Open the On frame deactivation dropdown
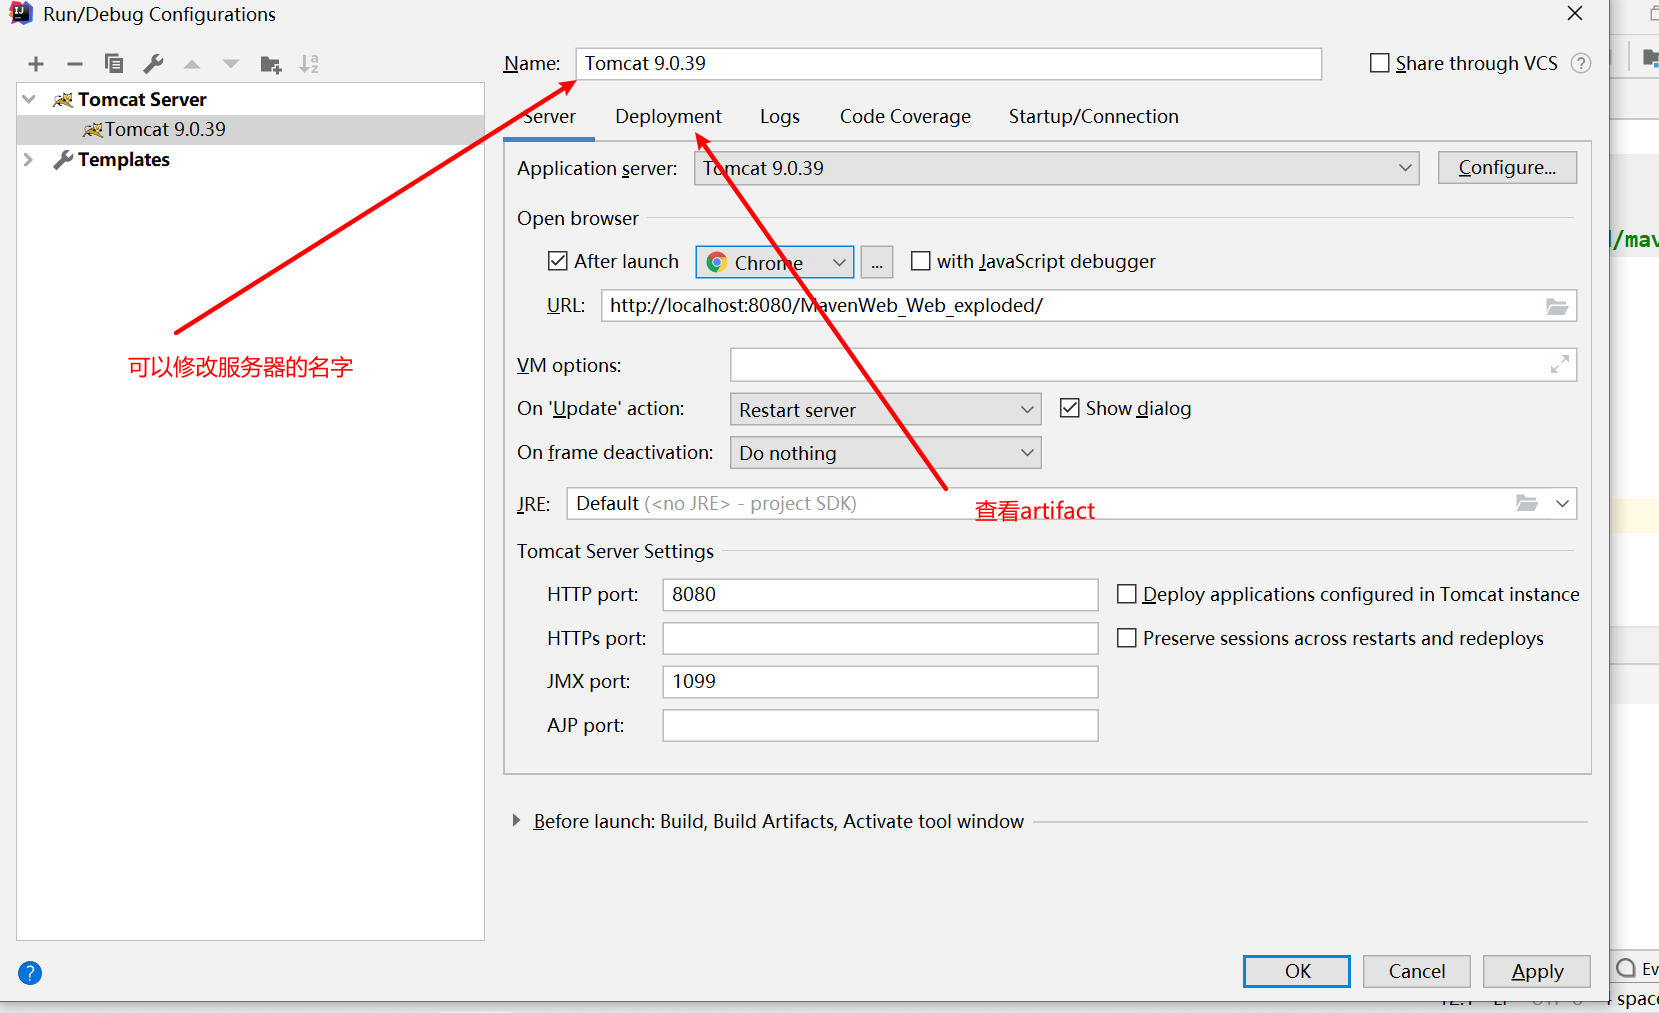The image size is (1659, 1013). [x=886, y=453]
